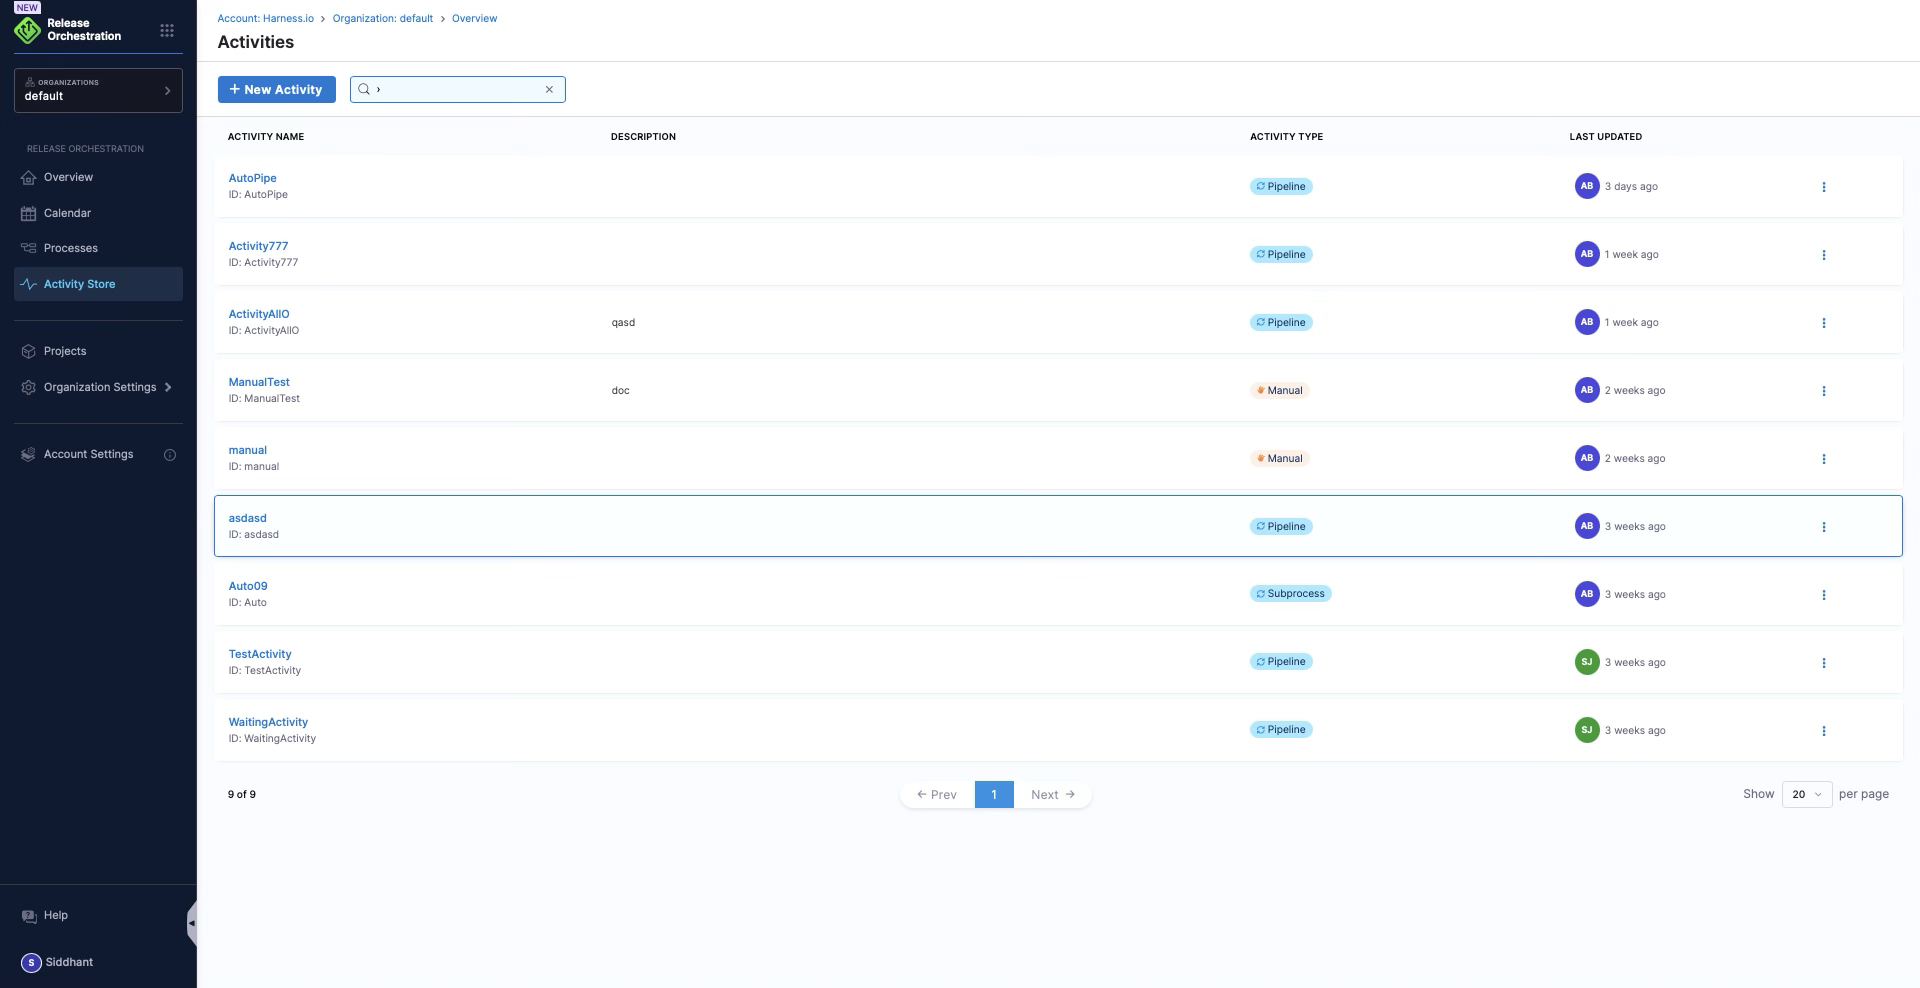
Task: Open kebab menu for AutoPipe activity
Action: (1823, 187)
